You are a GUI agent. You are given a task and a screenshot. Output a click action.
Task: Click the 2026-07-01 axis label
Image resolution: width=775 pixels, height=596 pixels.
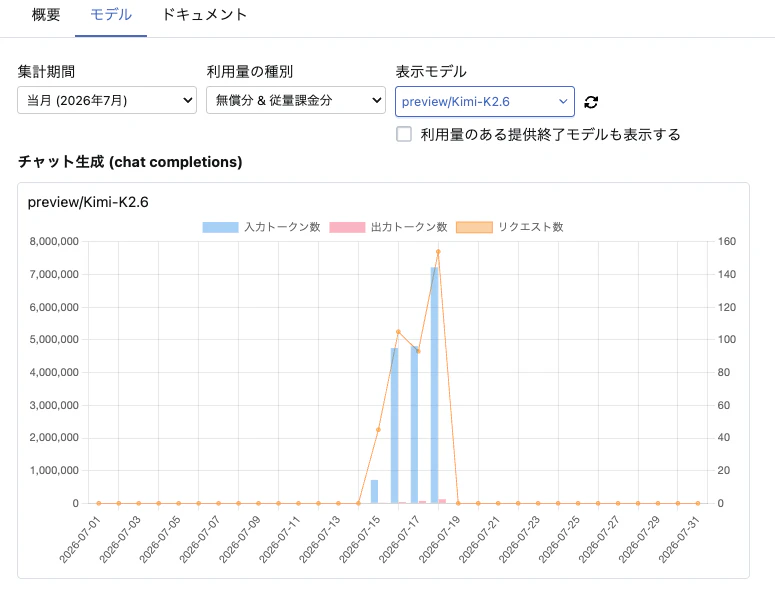pyautogui.click(x=80, y=539)
